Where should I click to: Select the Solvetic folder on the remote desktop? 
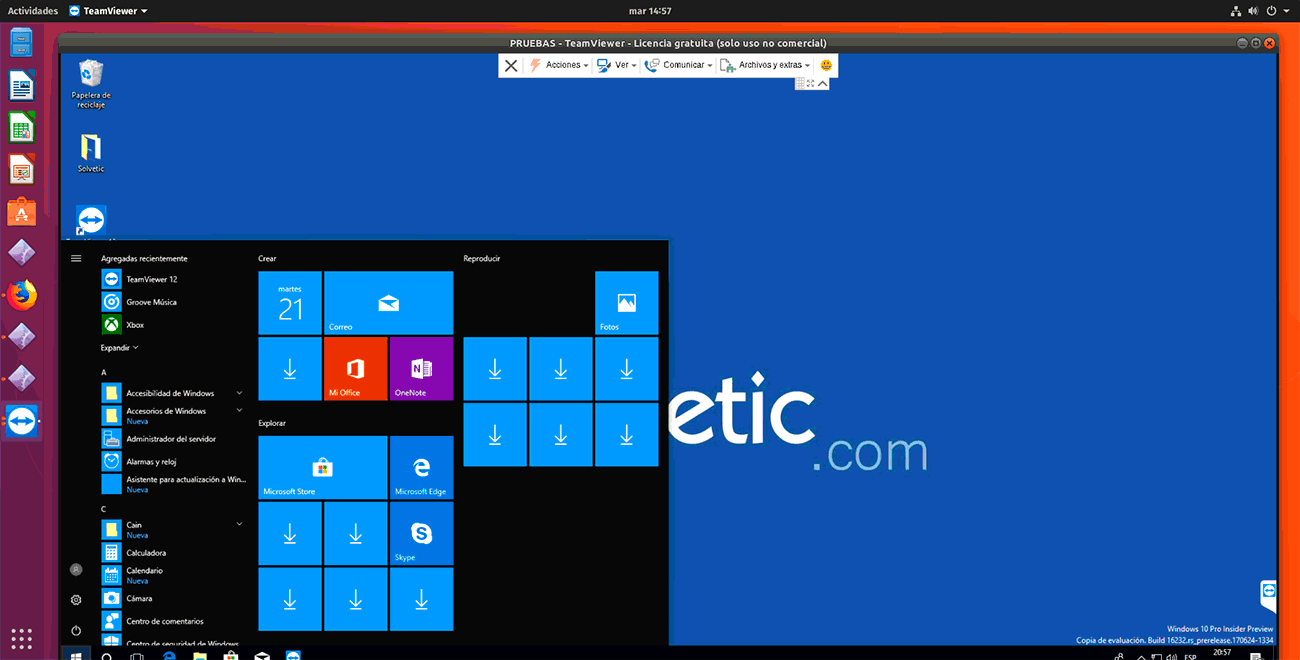(x=91, y=153)
